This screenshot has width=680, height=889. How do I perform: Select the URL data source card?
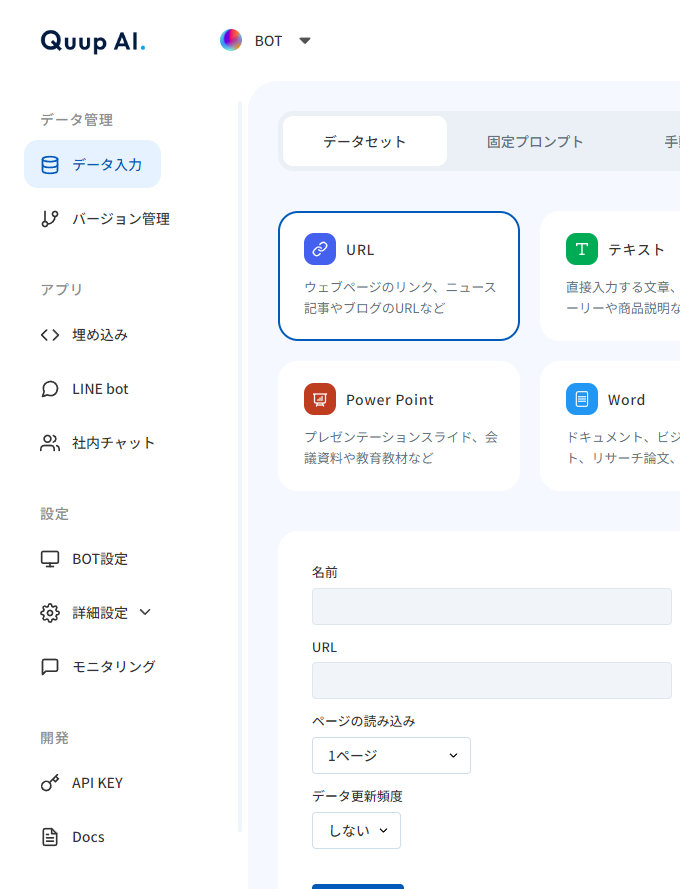(399, 276)
